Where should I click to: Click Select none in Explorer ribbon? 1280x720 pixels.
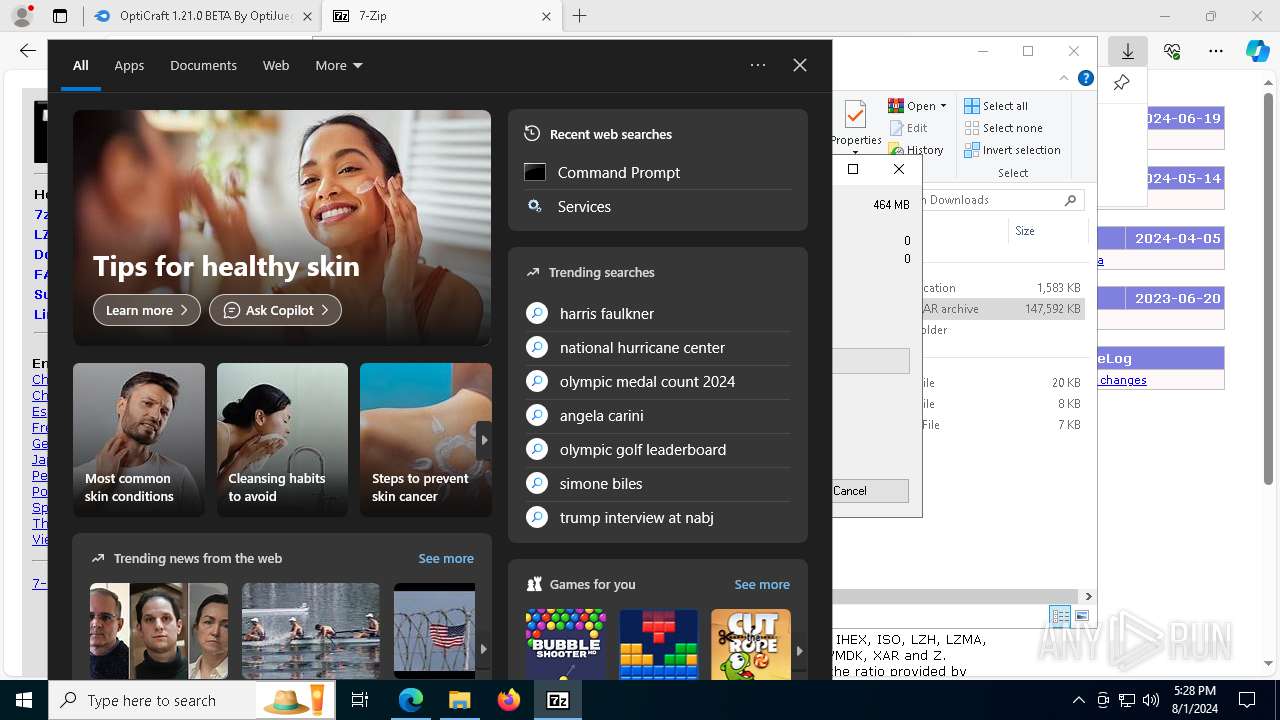pyautogui.click(x=1003, y=128)
